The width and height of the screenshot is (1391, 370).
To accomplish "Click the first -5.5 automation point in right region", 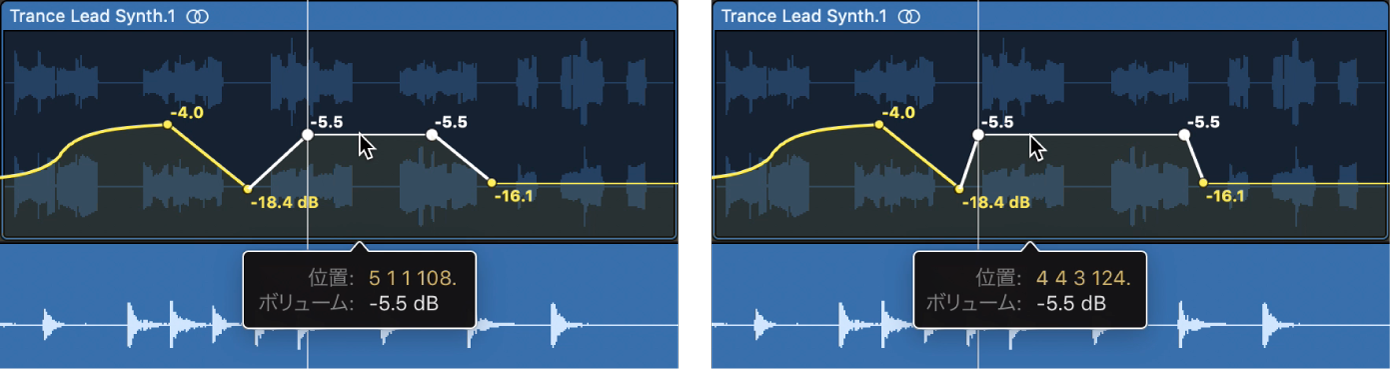I will coord(978,134).
